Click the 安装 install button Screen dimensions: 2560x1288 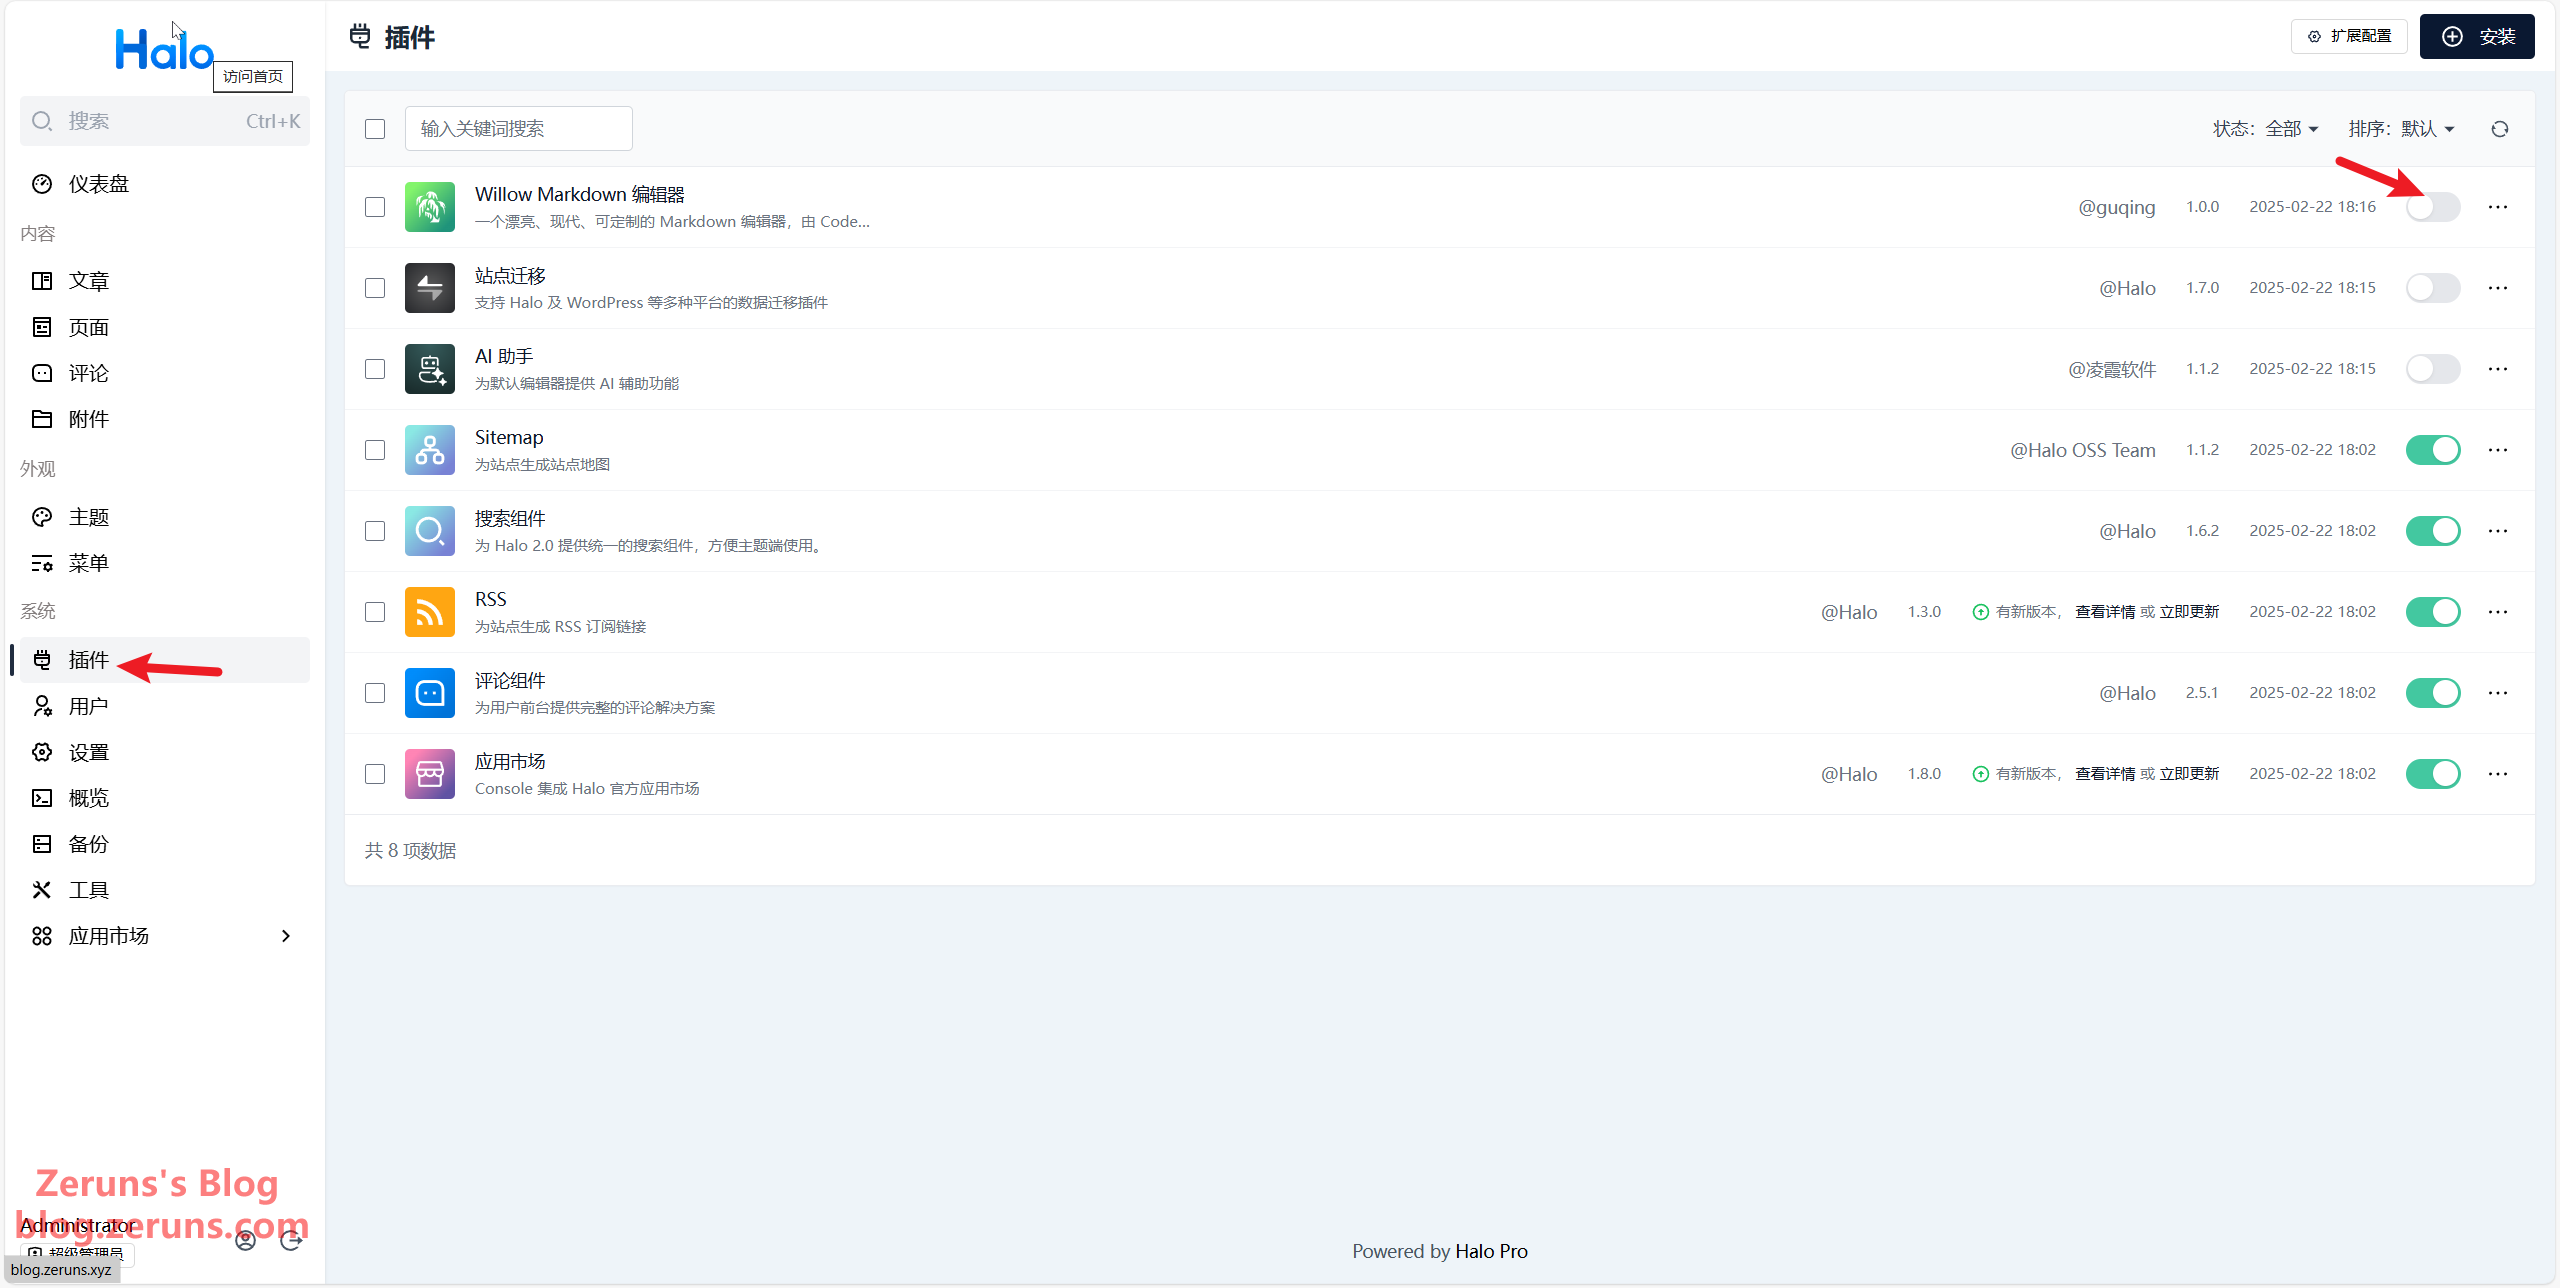[2476, 37]
